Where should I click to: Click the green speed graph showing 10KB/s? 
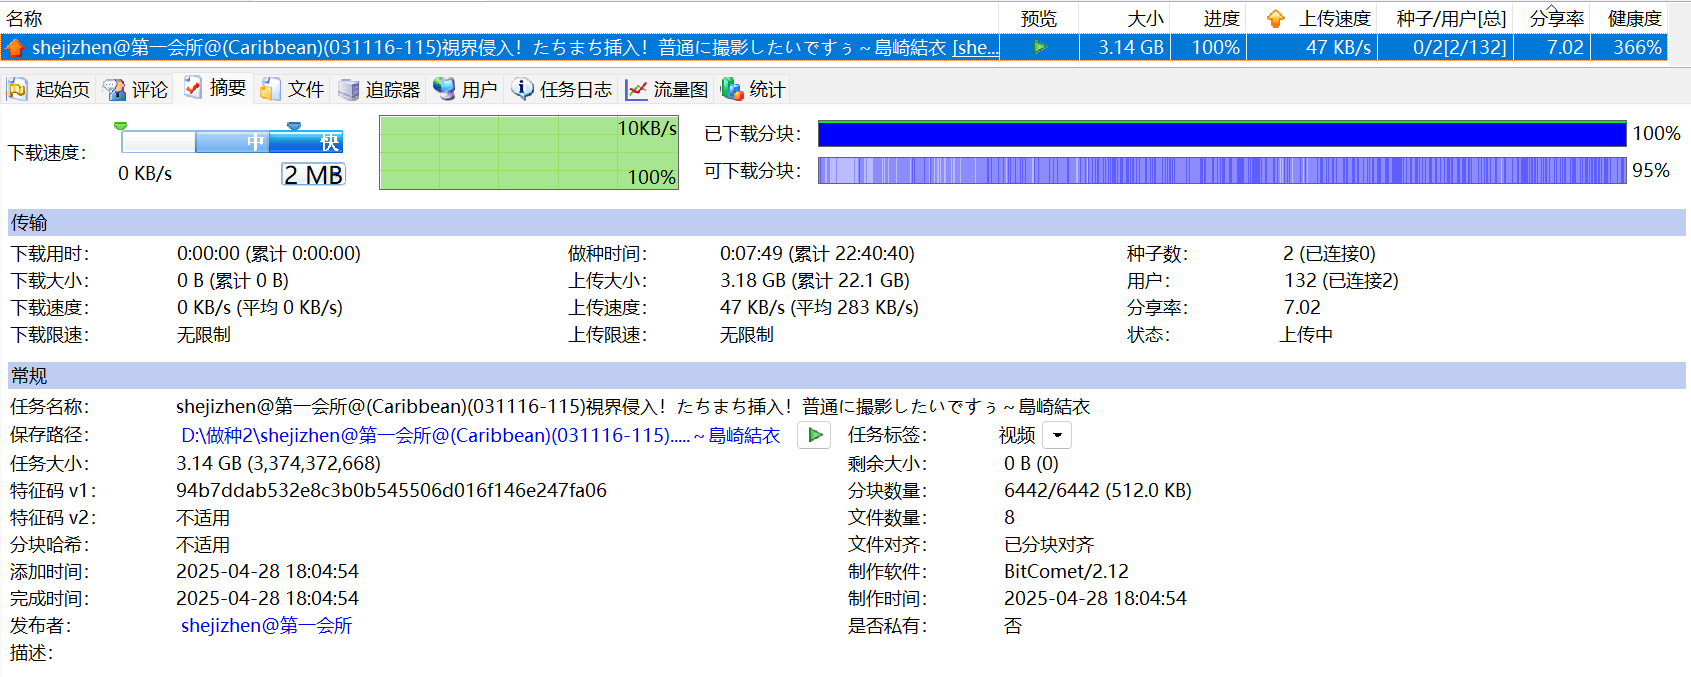(529, 152)
